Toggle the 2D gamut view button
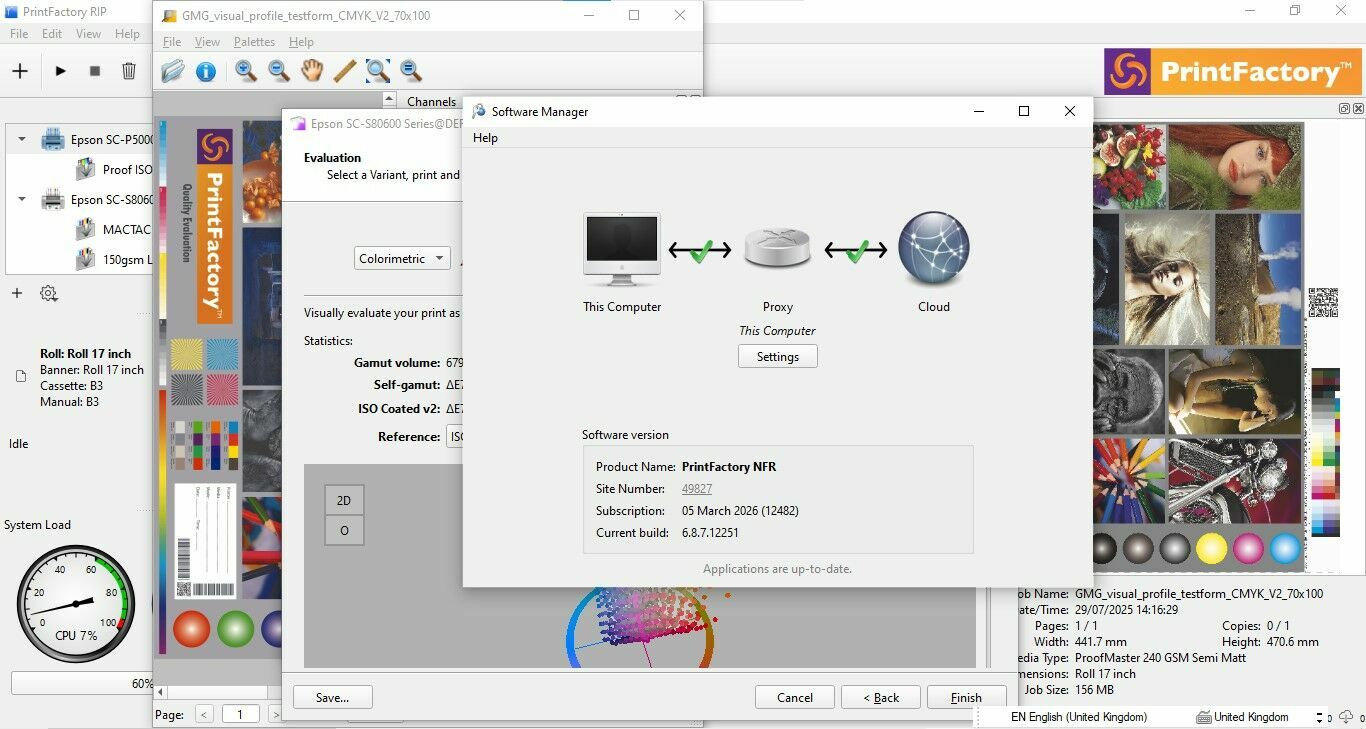The width and height of the screenshot is (1366, 729). pos(344,500)
